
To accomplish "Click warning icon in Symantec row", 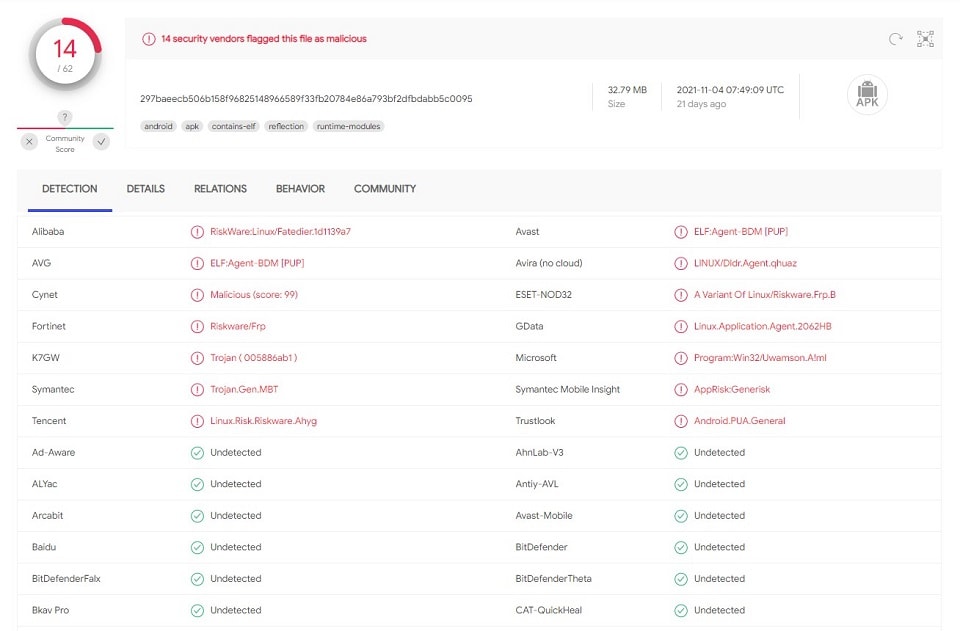I will [197, 390].
